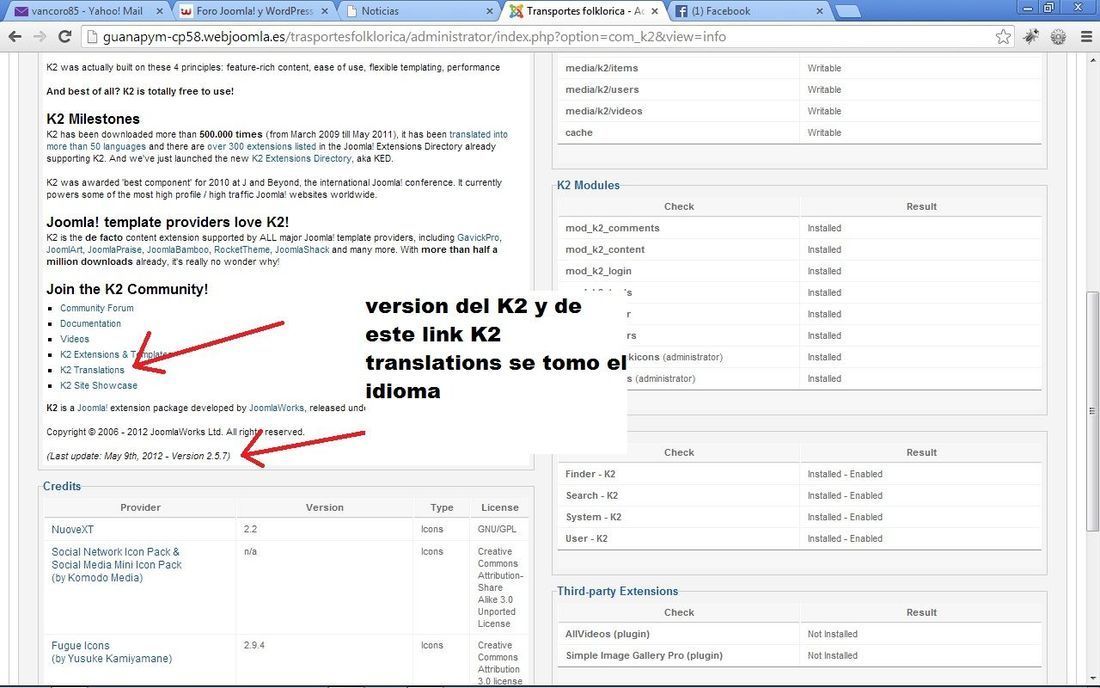Visit the JoomlaShack link

click(302, 250)
